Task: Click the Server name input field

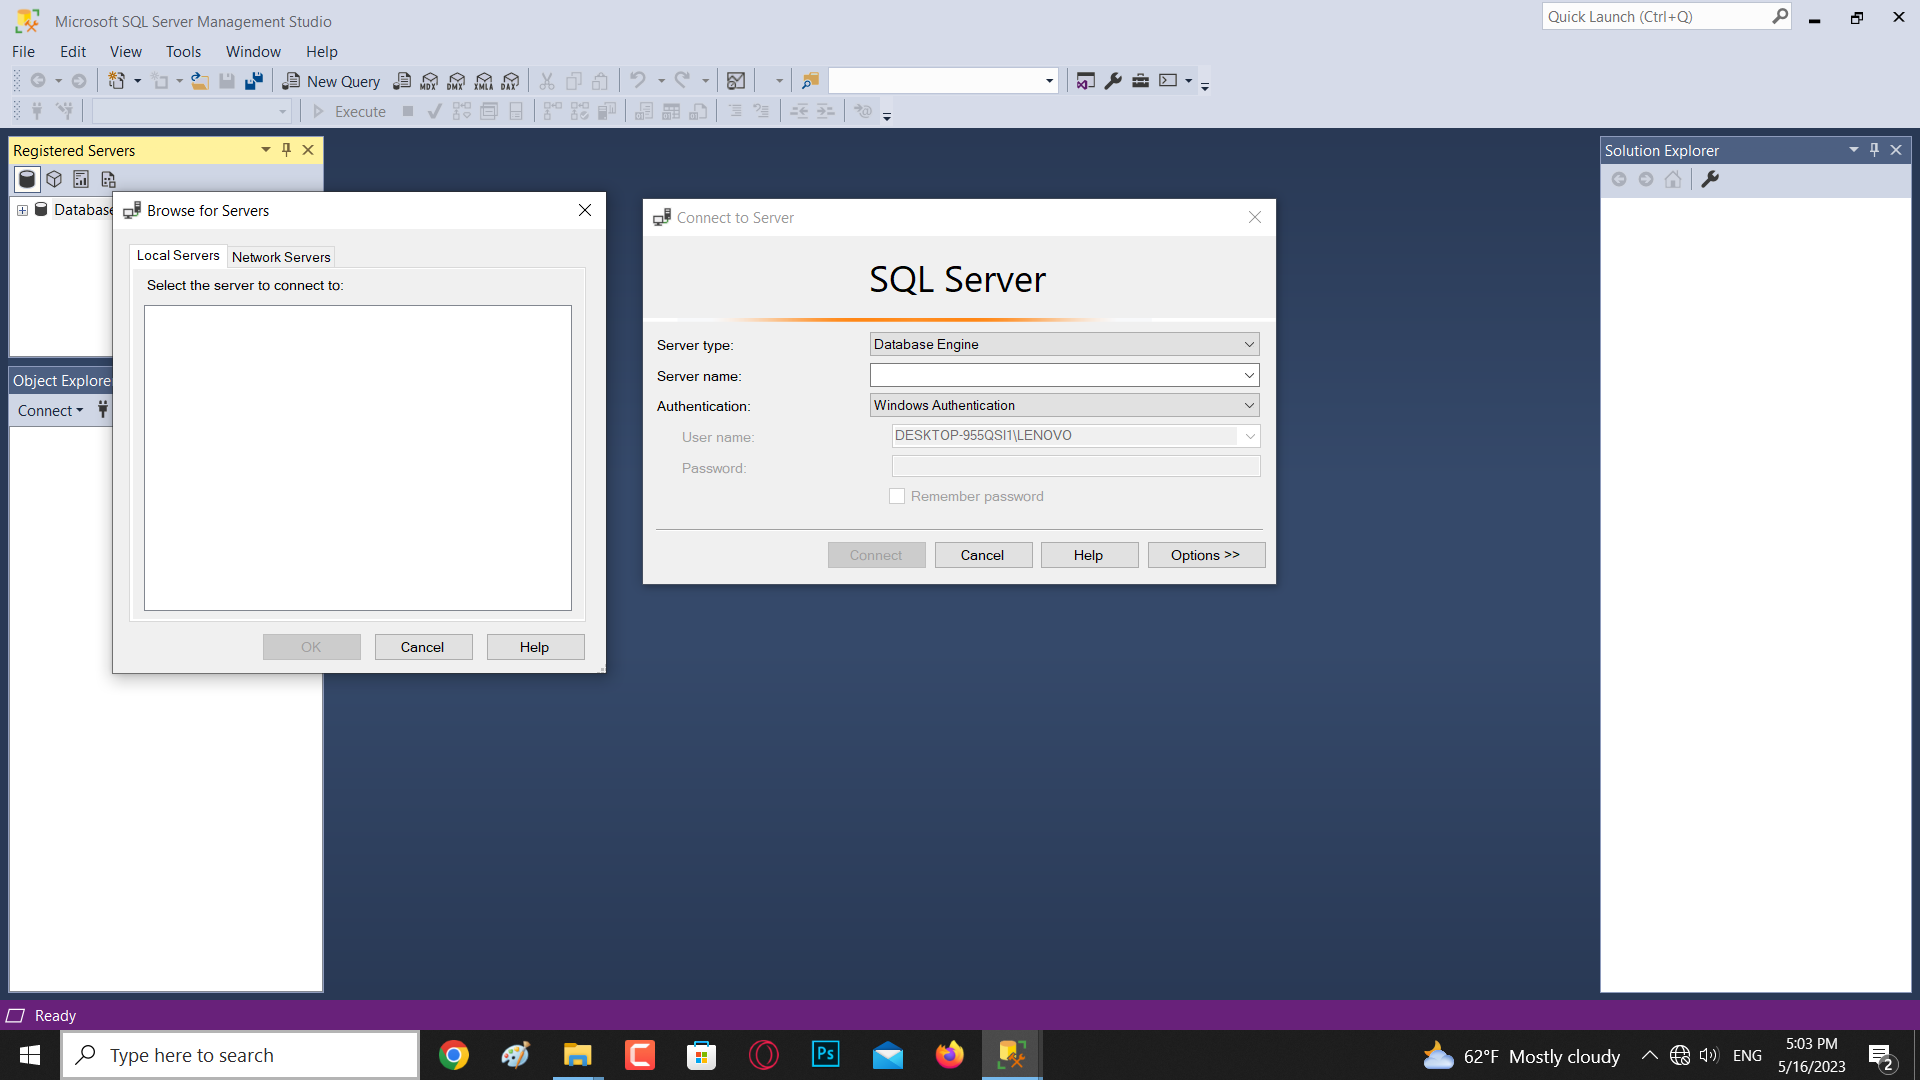Action: tap(1055, 375)
